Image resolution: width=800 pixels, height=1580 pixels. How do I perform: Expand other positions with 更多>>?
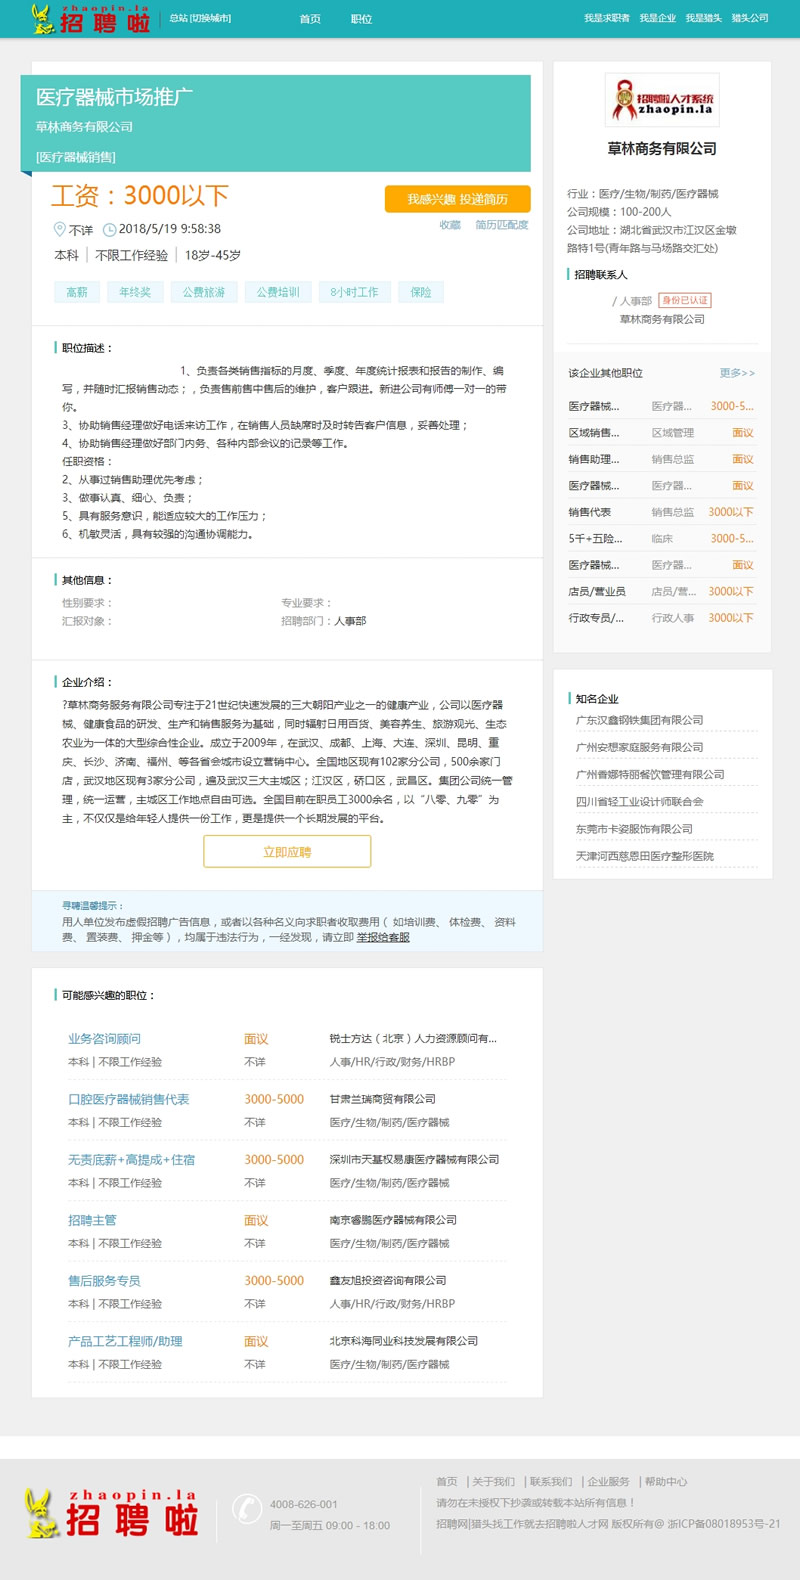pos(737,373)
